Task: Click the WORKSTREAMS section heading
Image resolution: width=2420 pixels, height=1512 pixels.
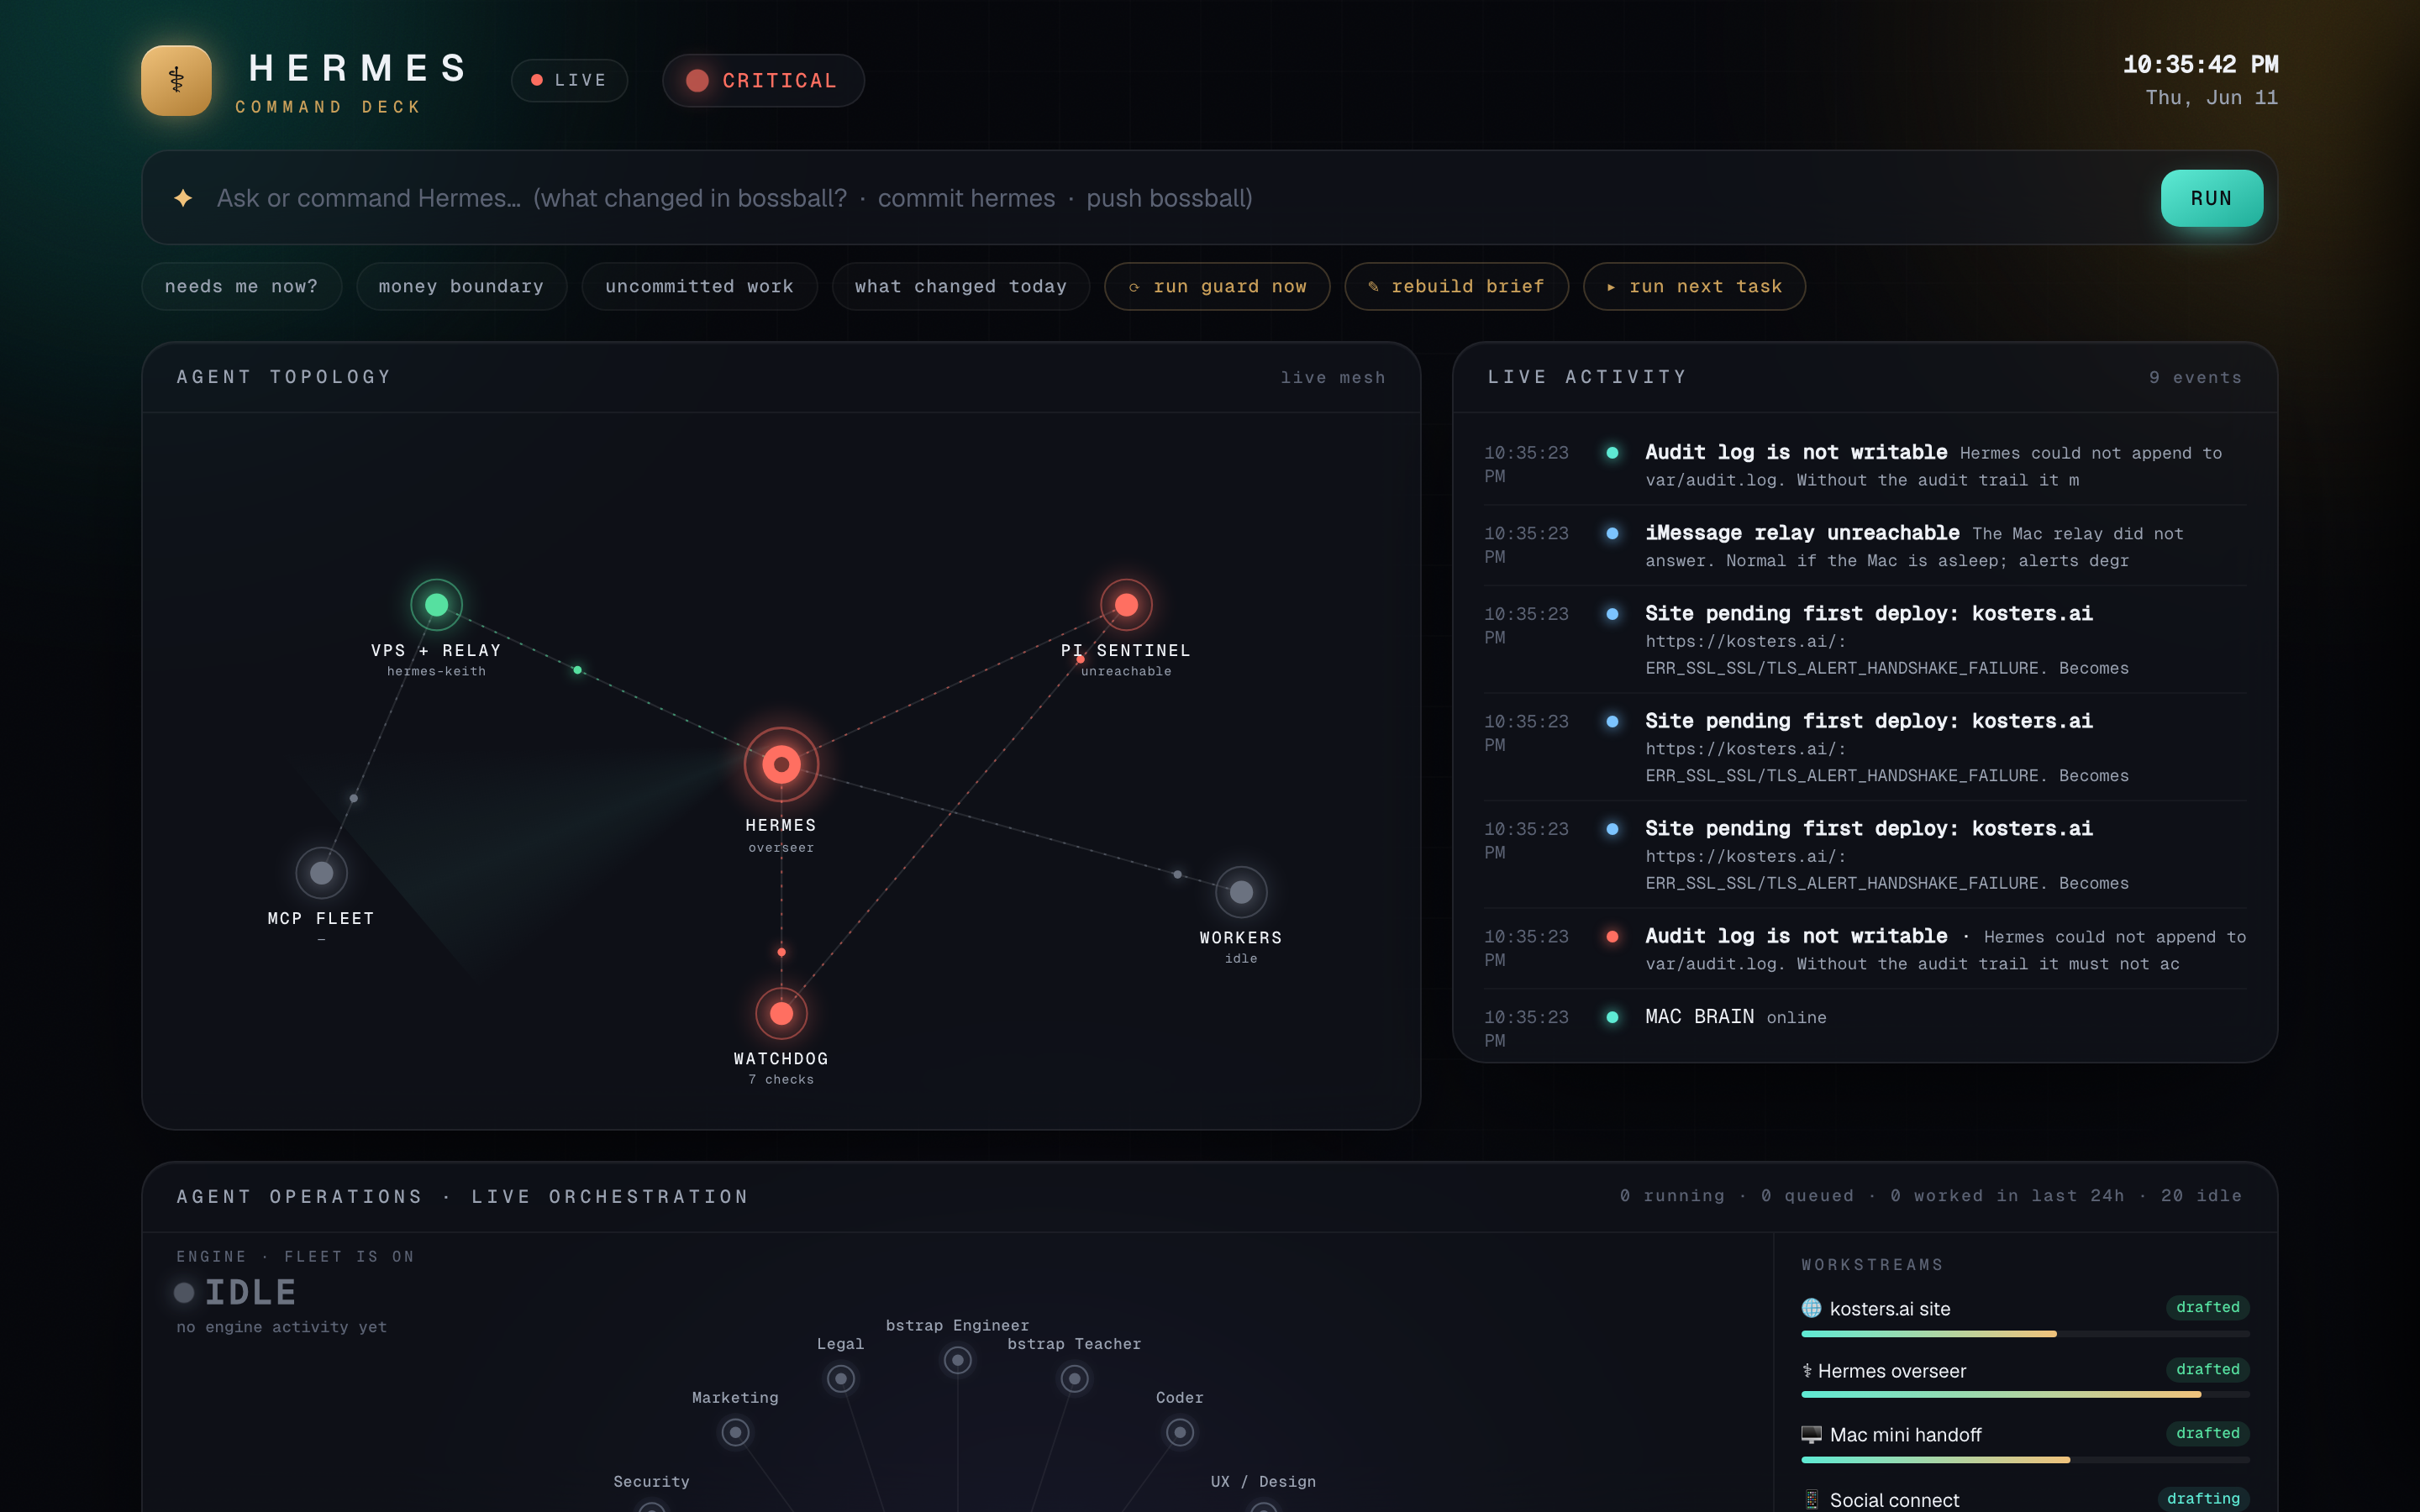Action: 1872,1265
